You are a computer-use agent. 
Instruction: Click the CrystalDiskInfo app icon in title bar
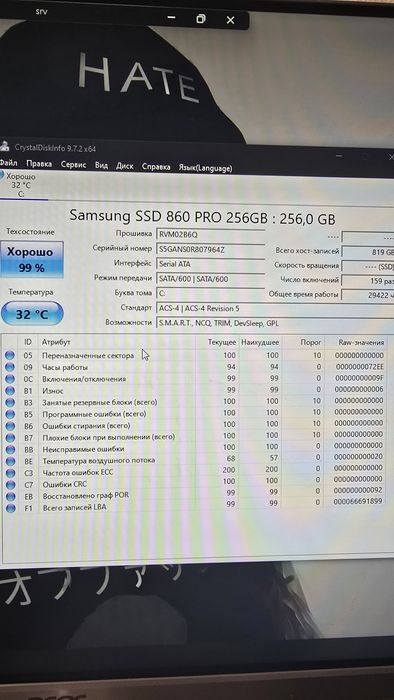tap(4, 146)
